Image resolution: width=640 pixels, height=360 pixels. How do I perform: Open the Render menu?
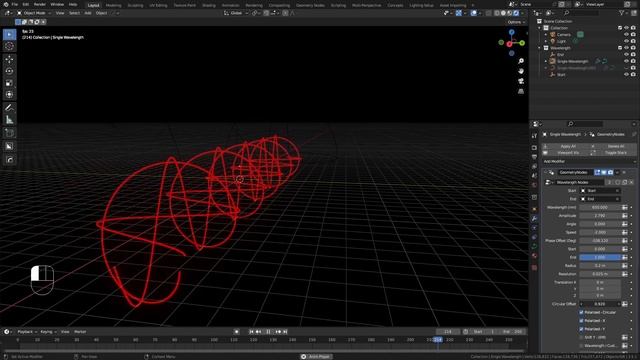tap(40, 4)
